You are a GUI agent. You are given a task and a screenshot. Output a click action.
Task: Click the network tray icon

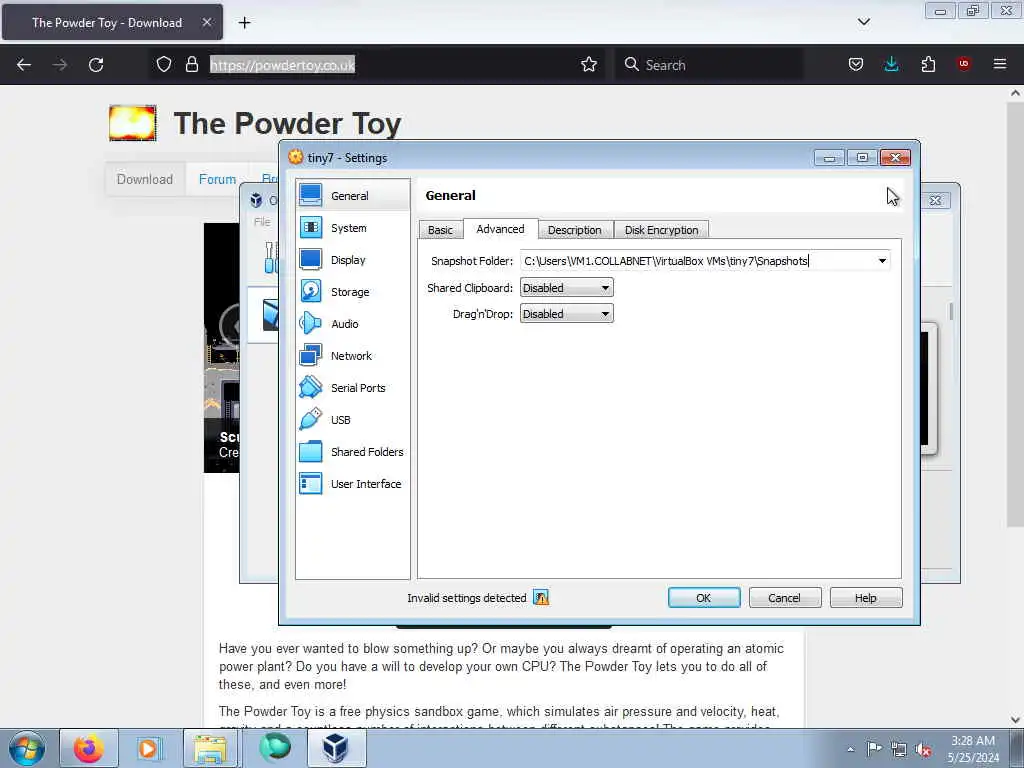899,749
